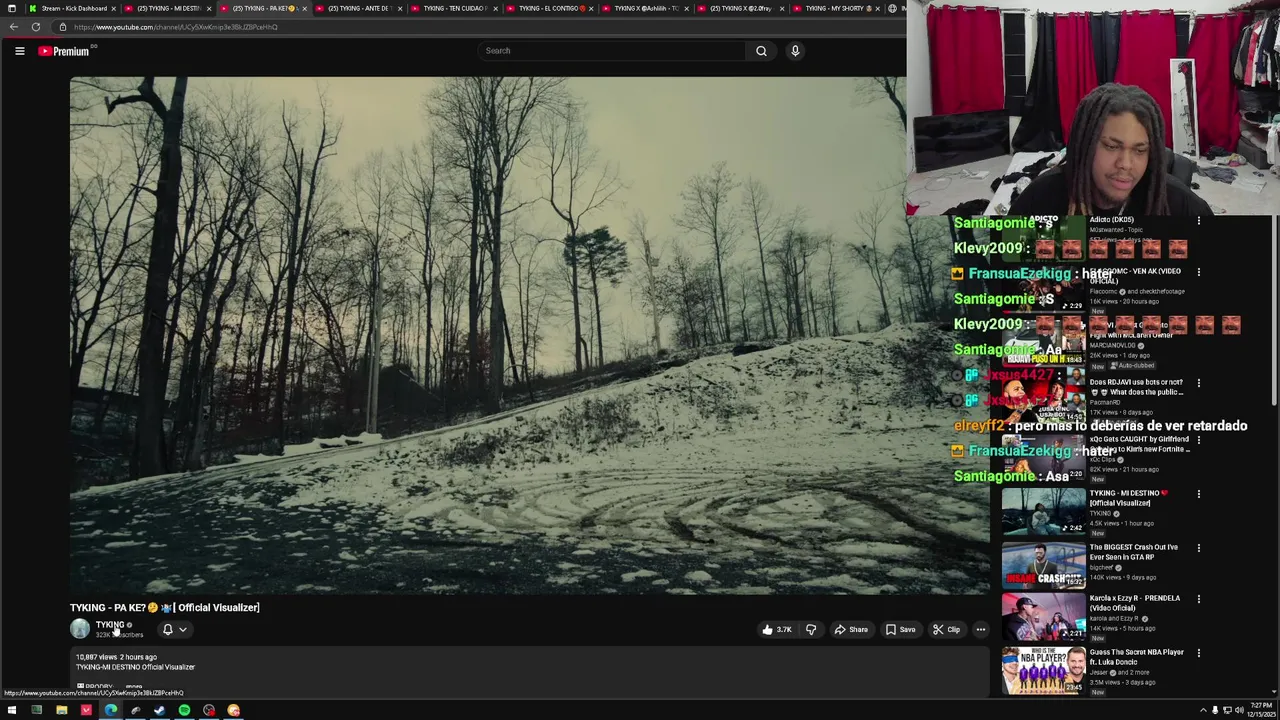Open Microsoft Edge from the taskbar
Viewport: 1280px width, 720px height.
coord(110,711)
